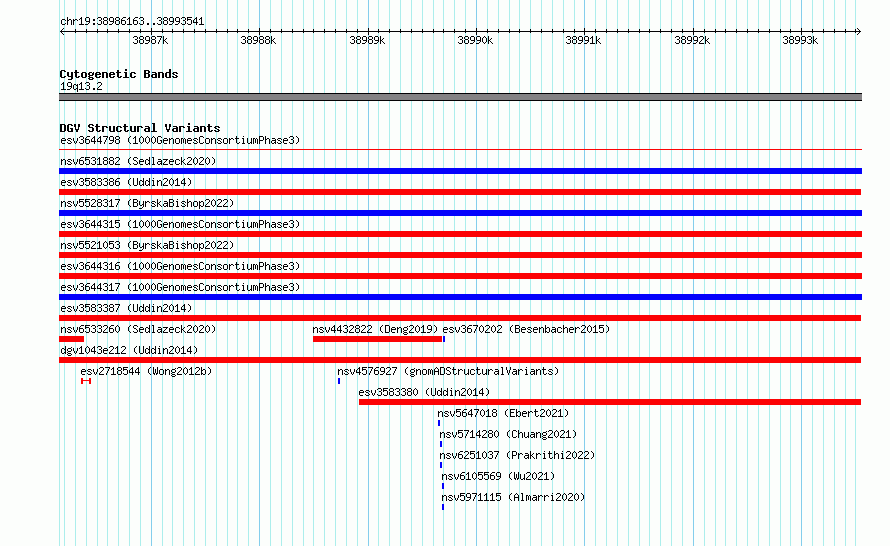Open the nsv6531882 (Sedlazeck2020) label
This screenshot has width=890, height=546.
pos(138,161)
